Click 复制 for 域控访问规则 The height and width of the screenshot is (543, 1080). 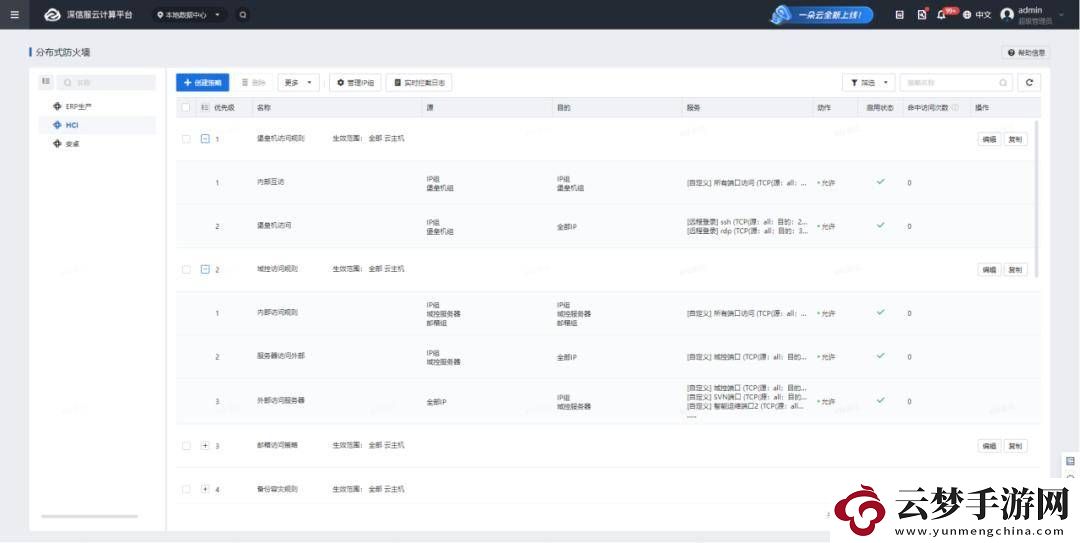point(1015,270)
